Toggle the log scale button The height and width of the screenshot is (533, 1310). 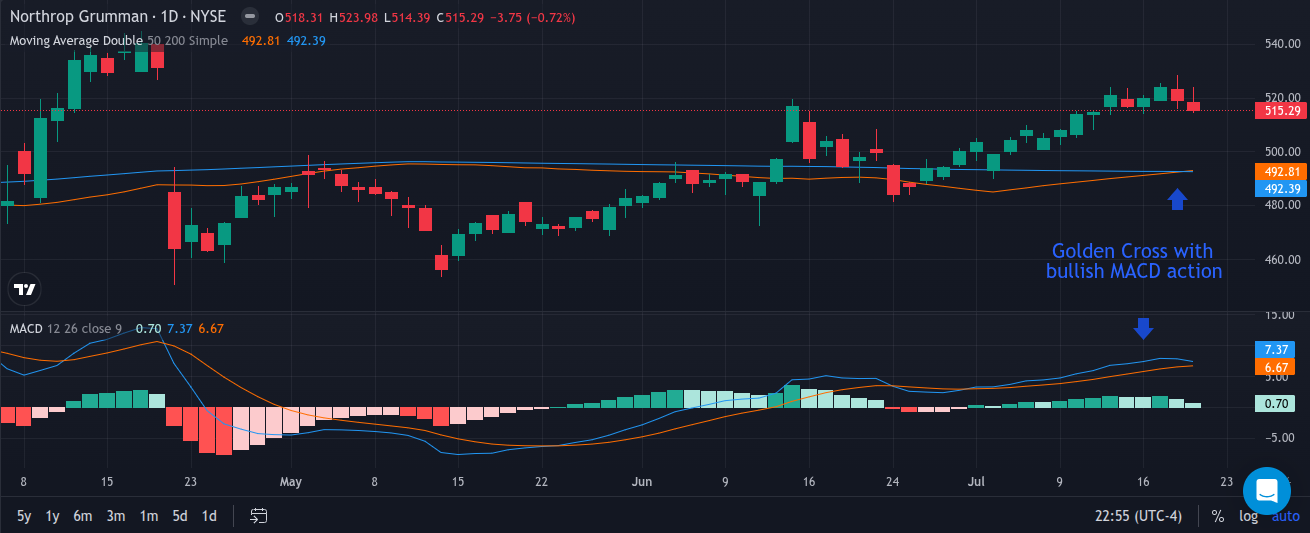point(1248,516)
